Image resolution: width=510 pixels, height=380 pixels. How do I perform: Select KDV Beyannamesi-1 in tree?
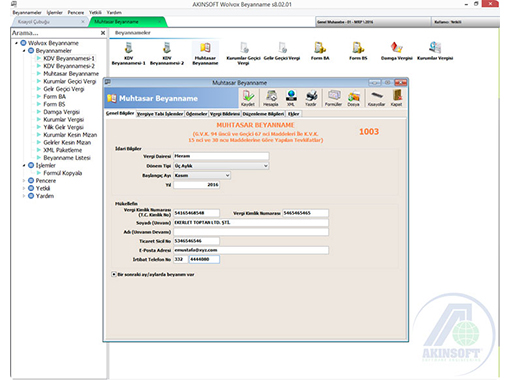pyautogui.click(x=69, y=58)
